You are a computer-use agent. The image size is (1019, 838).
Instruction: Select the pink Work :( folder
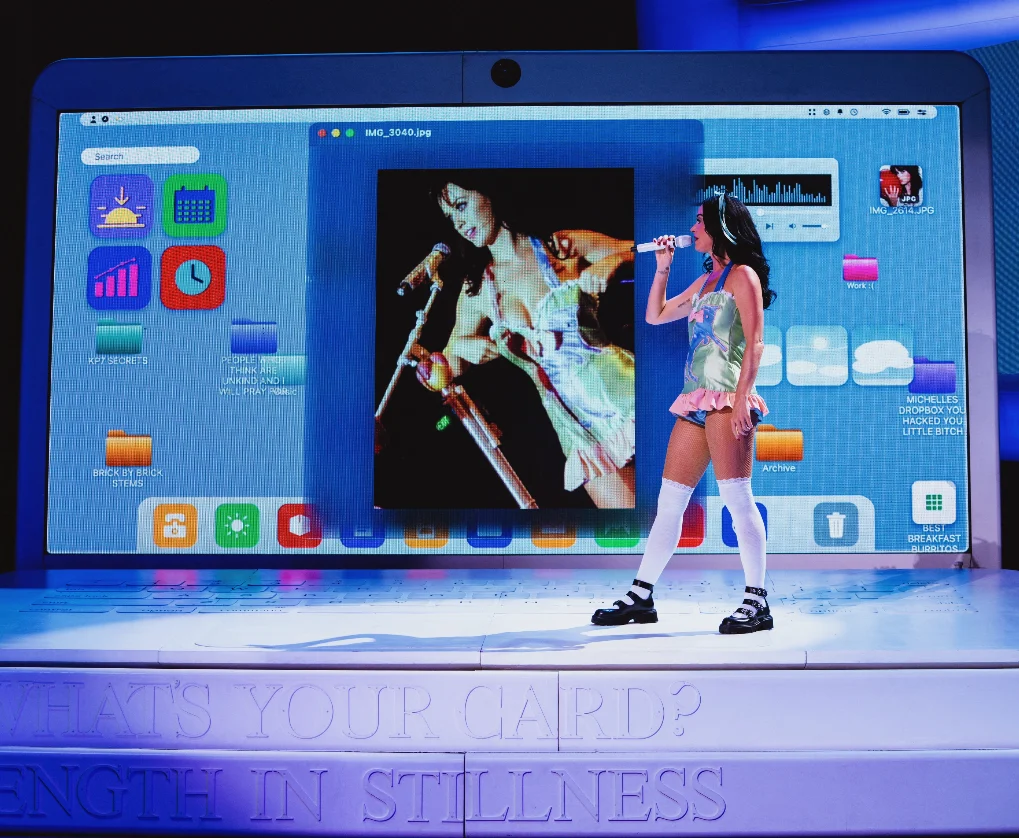click(x=860, y=268)
